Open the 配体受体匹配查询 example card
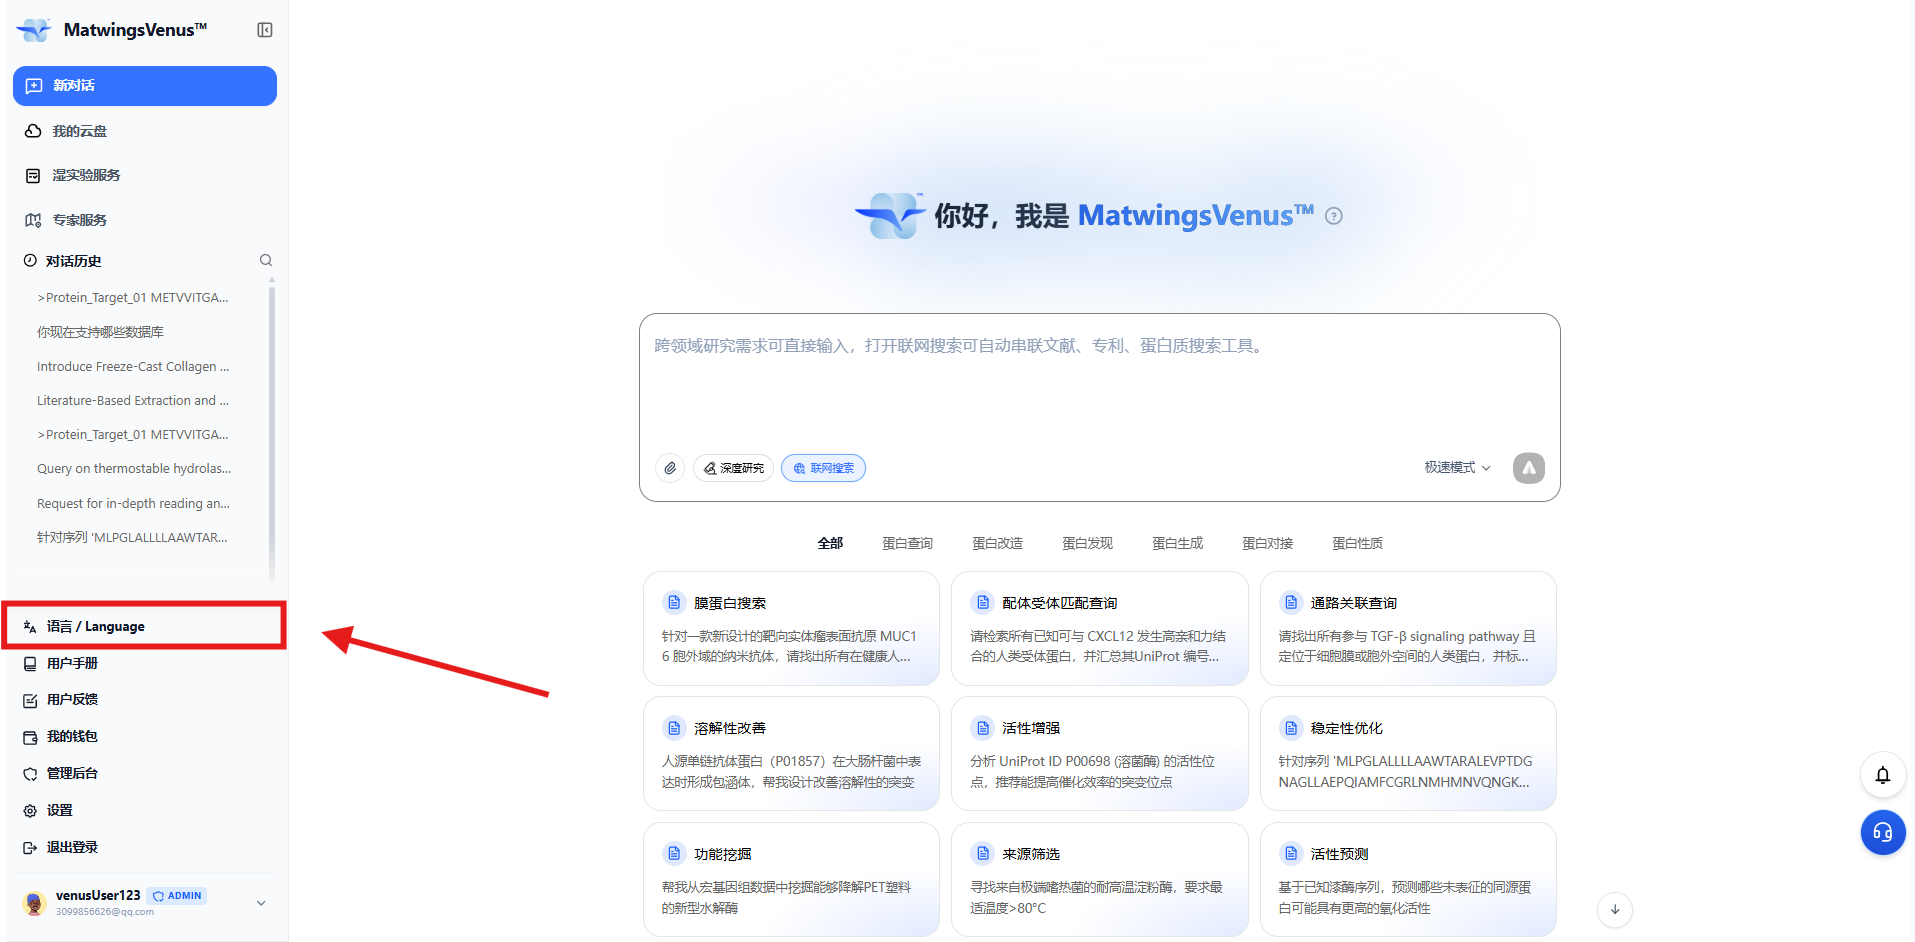Screen dimensions: 1915x942 (x=1099, y=628)
